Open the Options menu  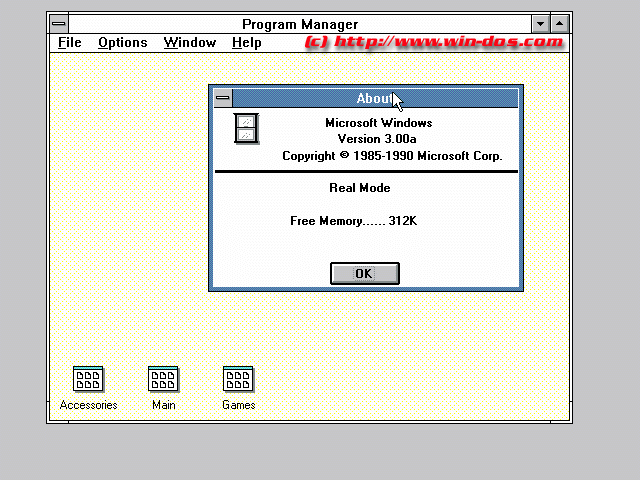pyautogui.click(x=122, y=42)
